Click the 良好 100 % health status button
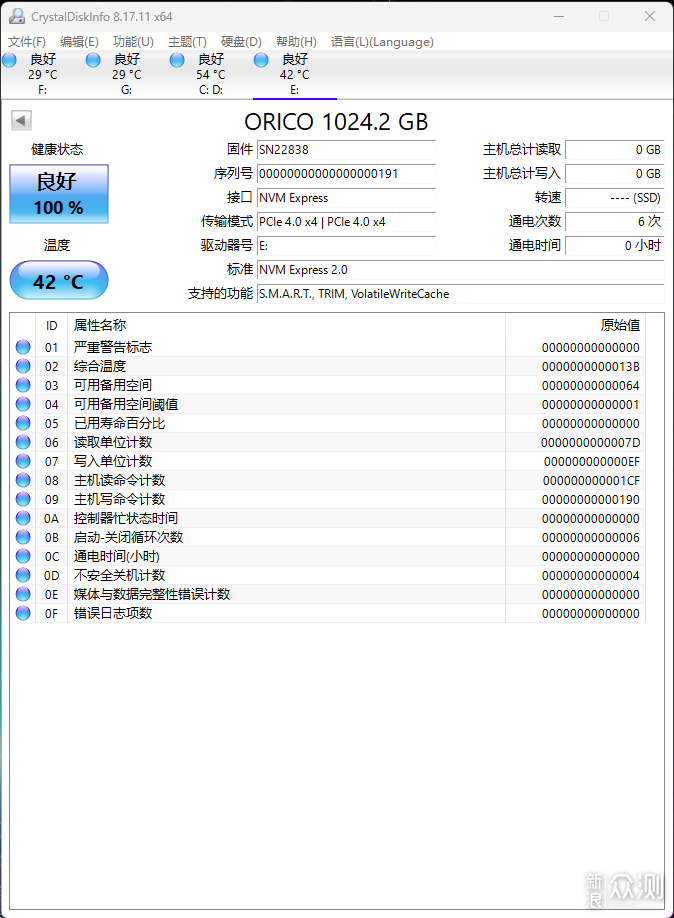 (59, 194)
